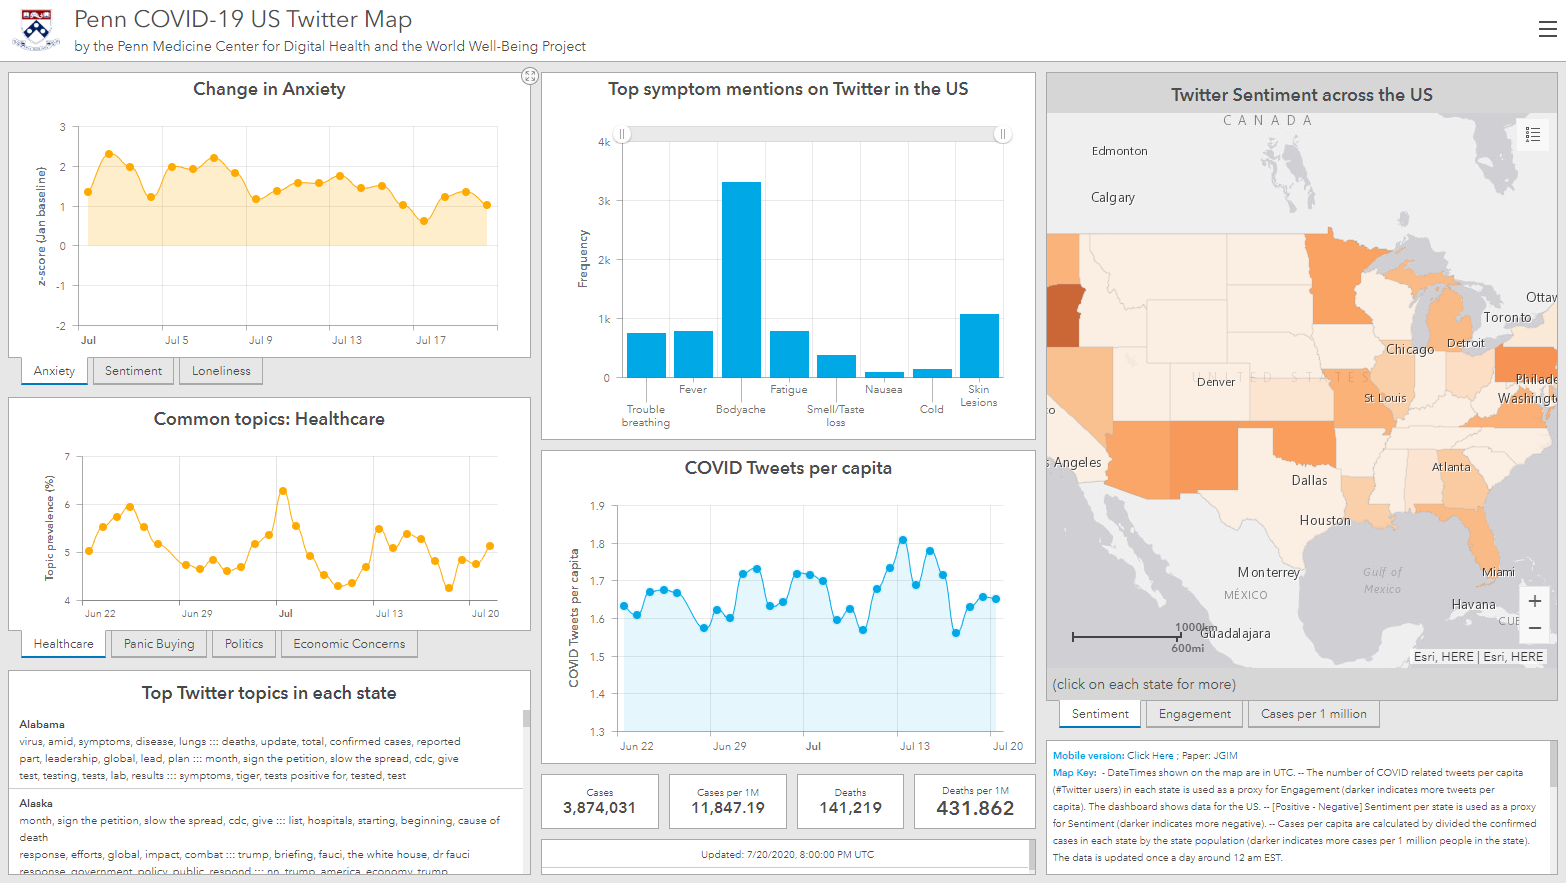
Task: Click the Updated date panel scrollbar
Action: pos(1032,855)
